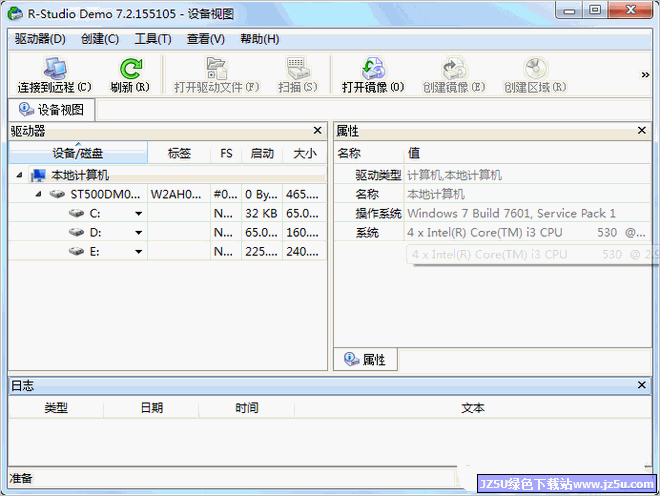This screenshot has width=660, height=496.
Task: Click the local computer (本地计算机) monitor icon
Action: tap(38, 175)
